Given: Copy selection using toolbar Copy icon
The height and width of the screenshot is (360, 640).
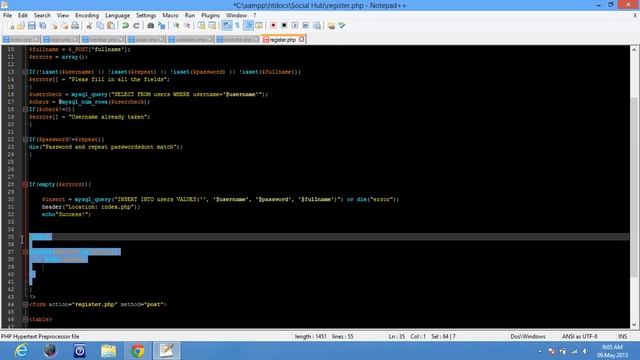Looking at the screenshot, I should [x=100, y=26].
